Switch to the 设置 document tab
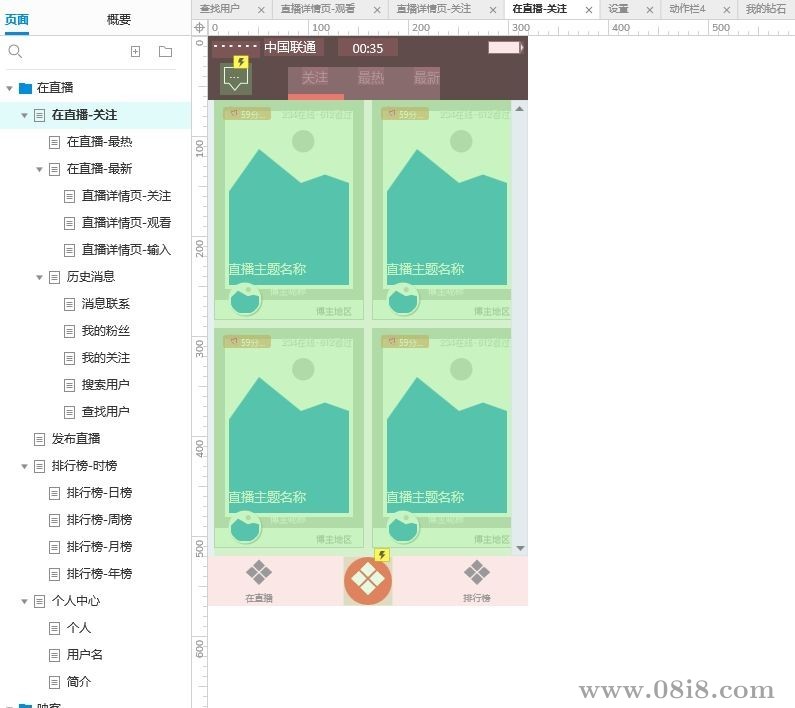This screenshot has width=795, height=708. pyautogui.click(x=618, y=9)
